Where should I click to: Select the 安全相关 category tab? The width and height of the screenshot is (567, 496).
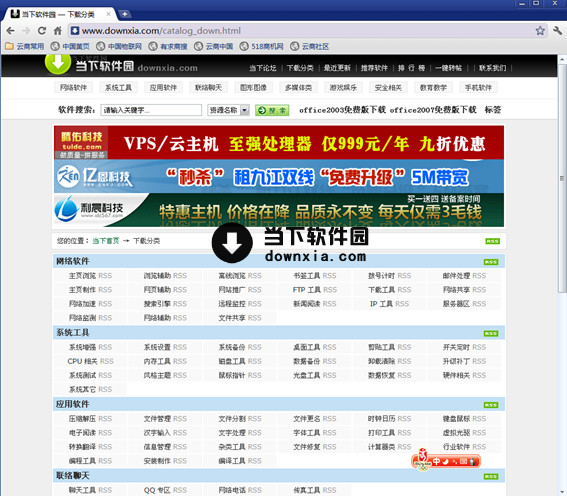[x=388, y=87]
